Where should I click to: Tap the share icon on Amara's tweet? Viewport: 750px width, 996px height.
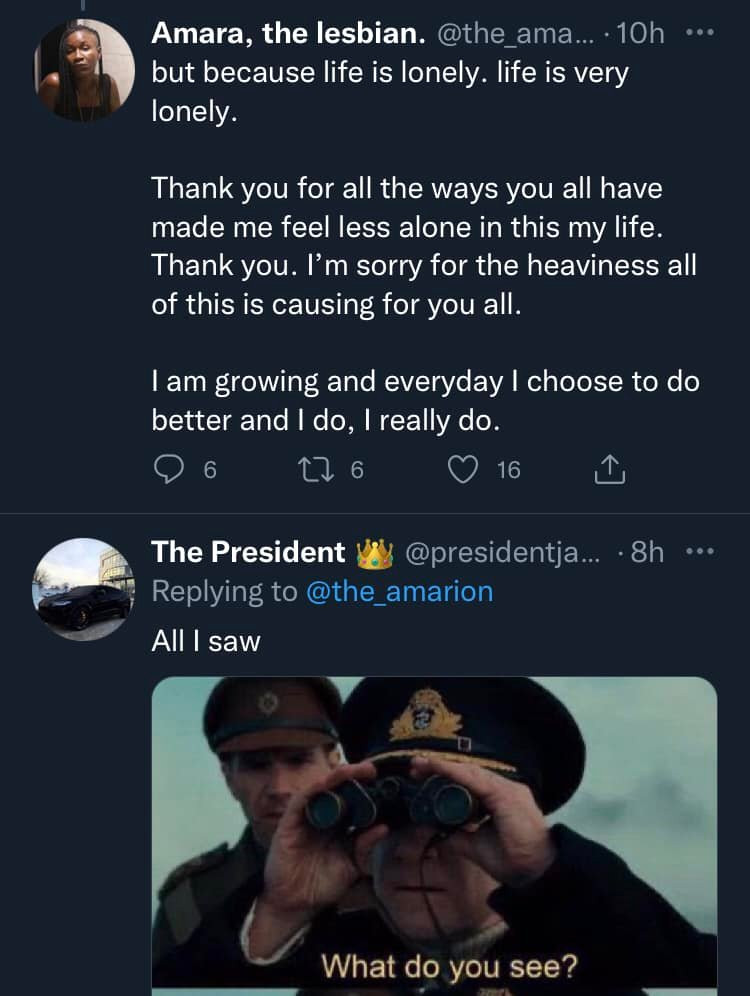pyautogui.click(x=609, y=469)
